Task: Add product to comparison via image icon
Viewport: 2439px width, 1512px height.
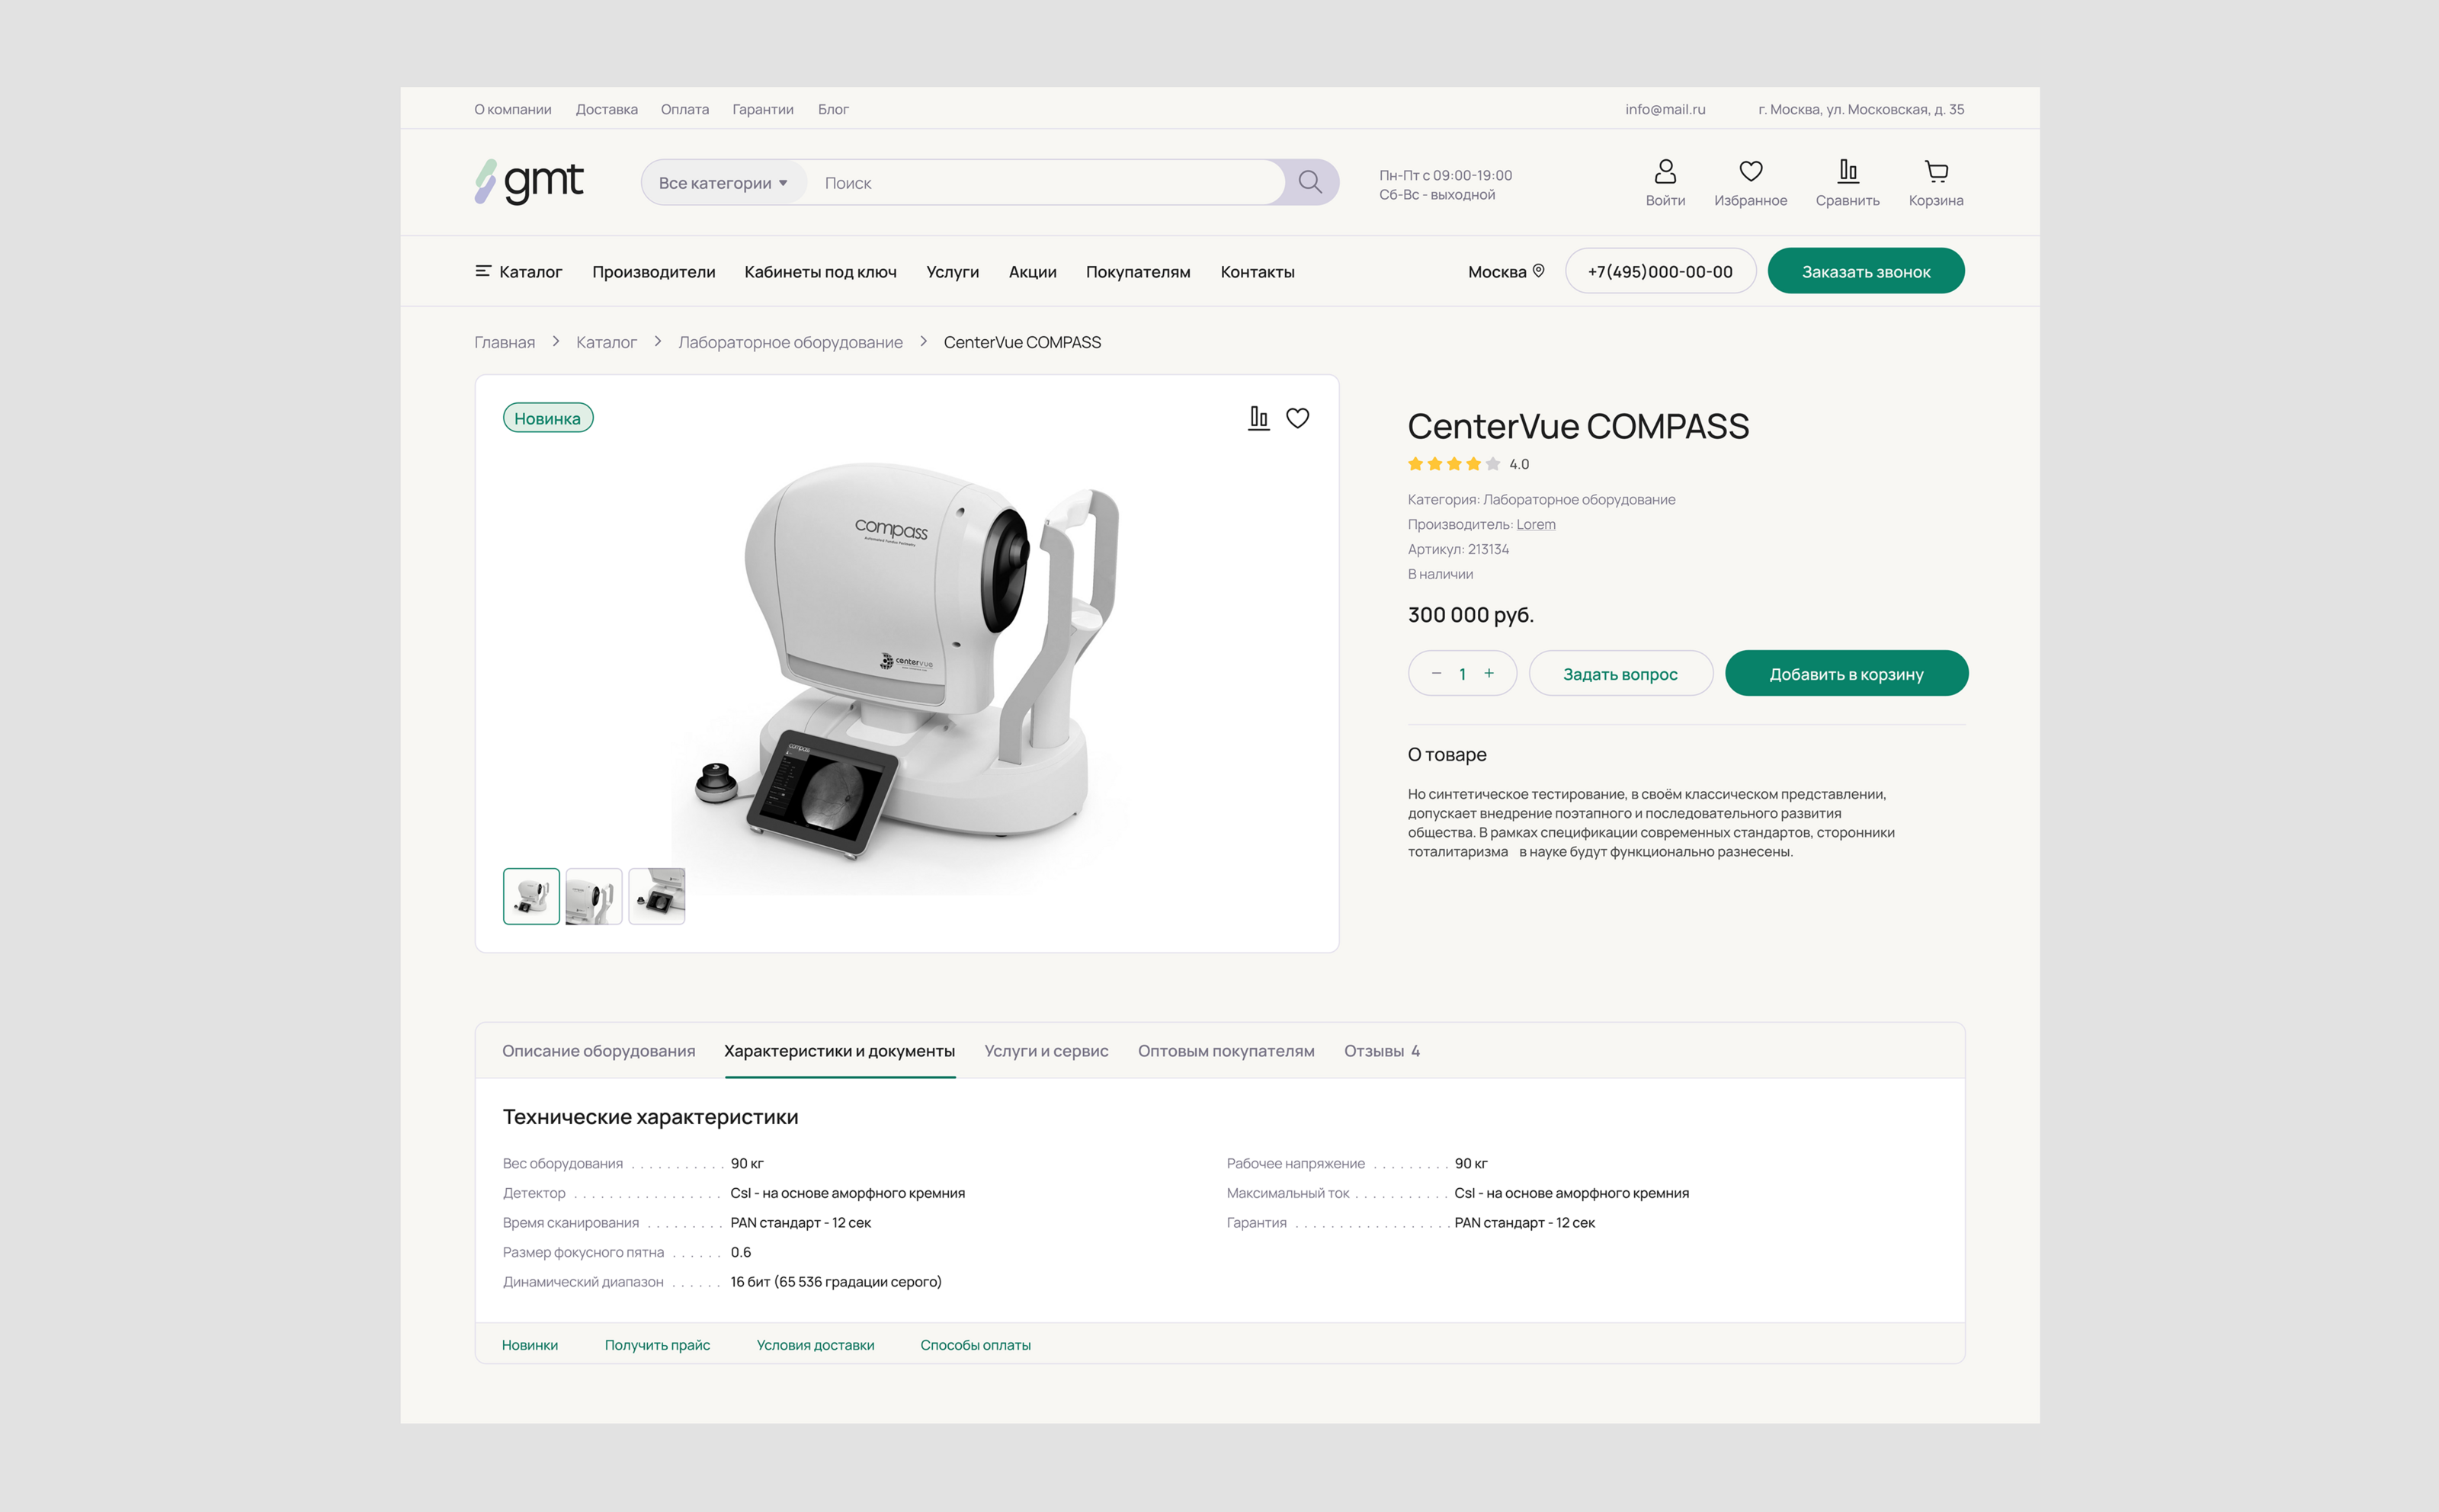Action: coord(1258,418)
